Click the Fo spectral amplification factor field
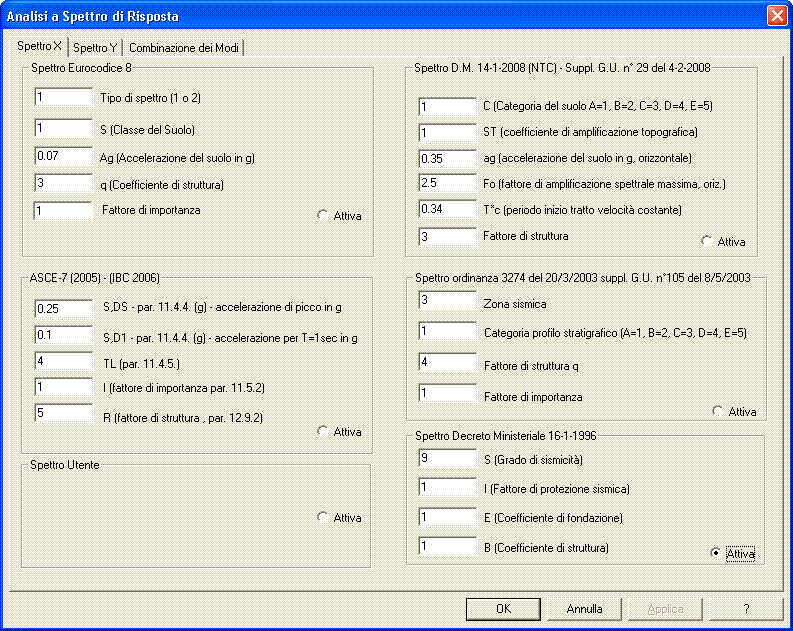The image size is (793, 631). [447, 183]
